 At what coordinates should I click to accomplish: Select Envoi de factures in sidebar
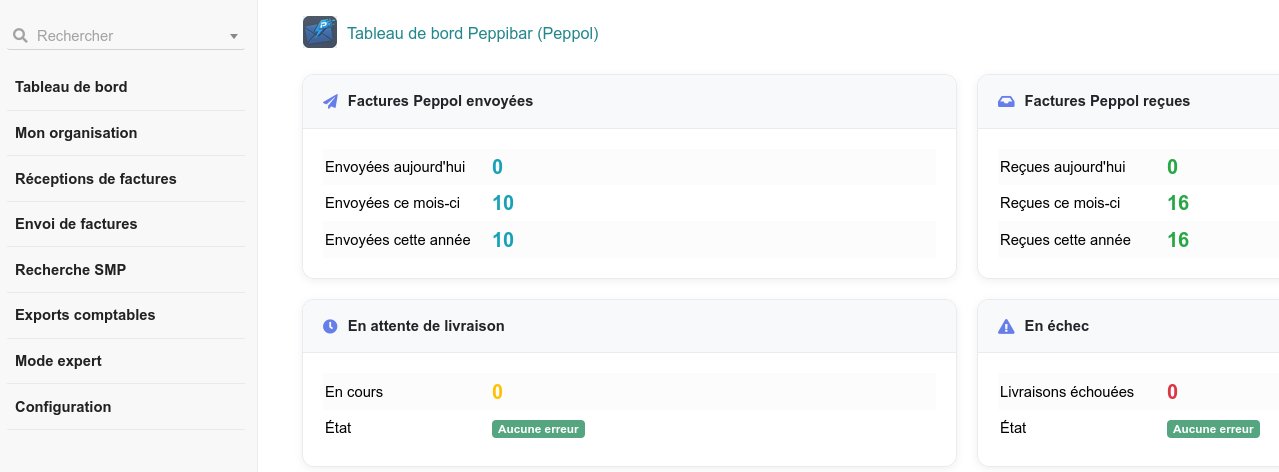(x=76, y=224)
